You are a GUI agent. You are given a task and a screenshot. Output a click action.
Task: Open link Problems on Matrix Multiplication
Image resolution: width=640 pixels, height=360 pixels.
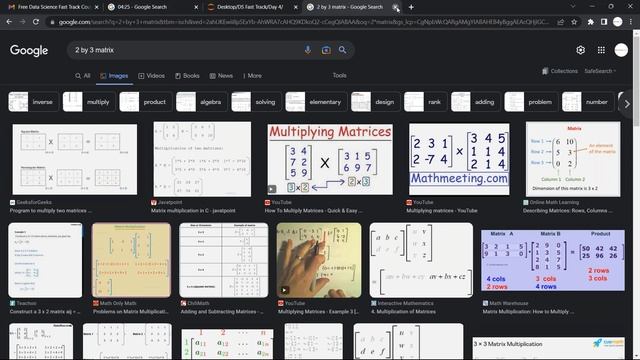click(x=131, y=311)
